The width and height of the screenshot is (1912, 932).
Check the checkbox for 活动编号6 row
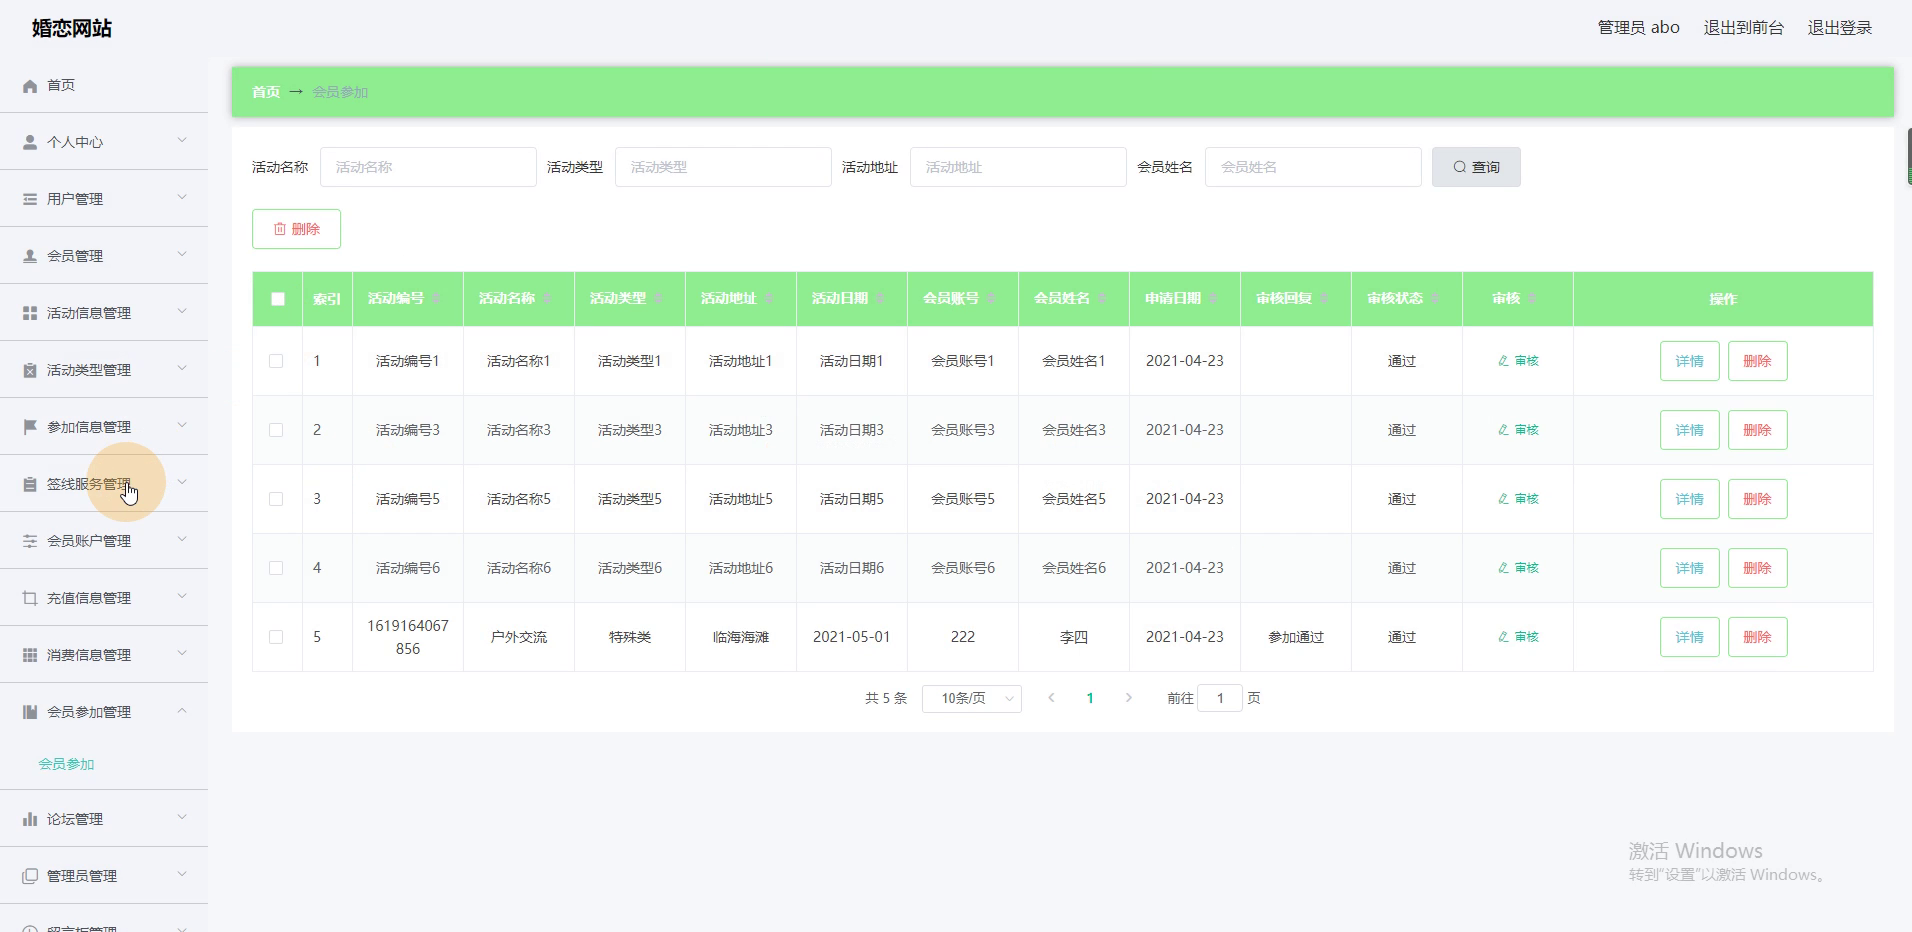[276, 568]
